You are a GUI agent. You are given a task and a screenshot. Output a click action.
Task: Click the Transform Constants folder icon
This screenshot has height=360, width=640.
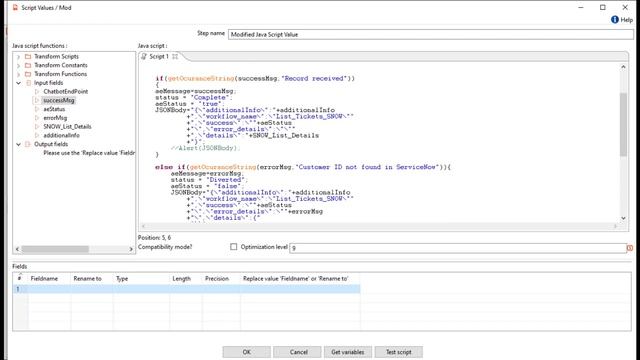(28, 65)
